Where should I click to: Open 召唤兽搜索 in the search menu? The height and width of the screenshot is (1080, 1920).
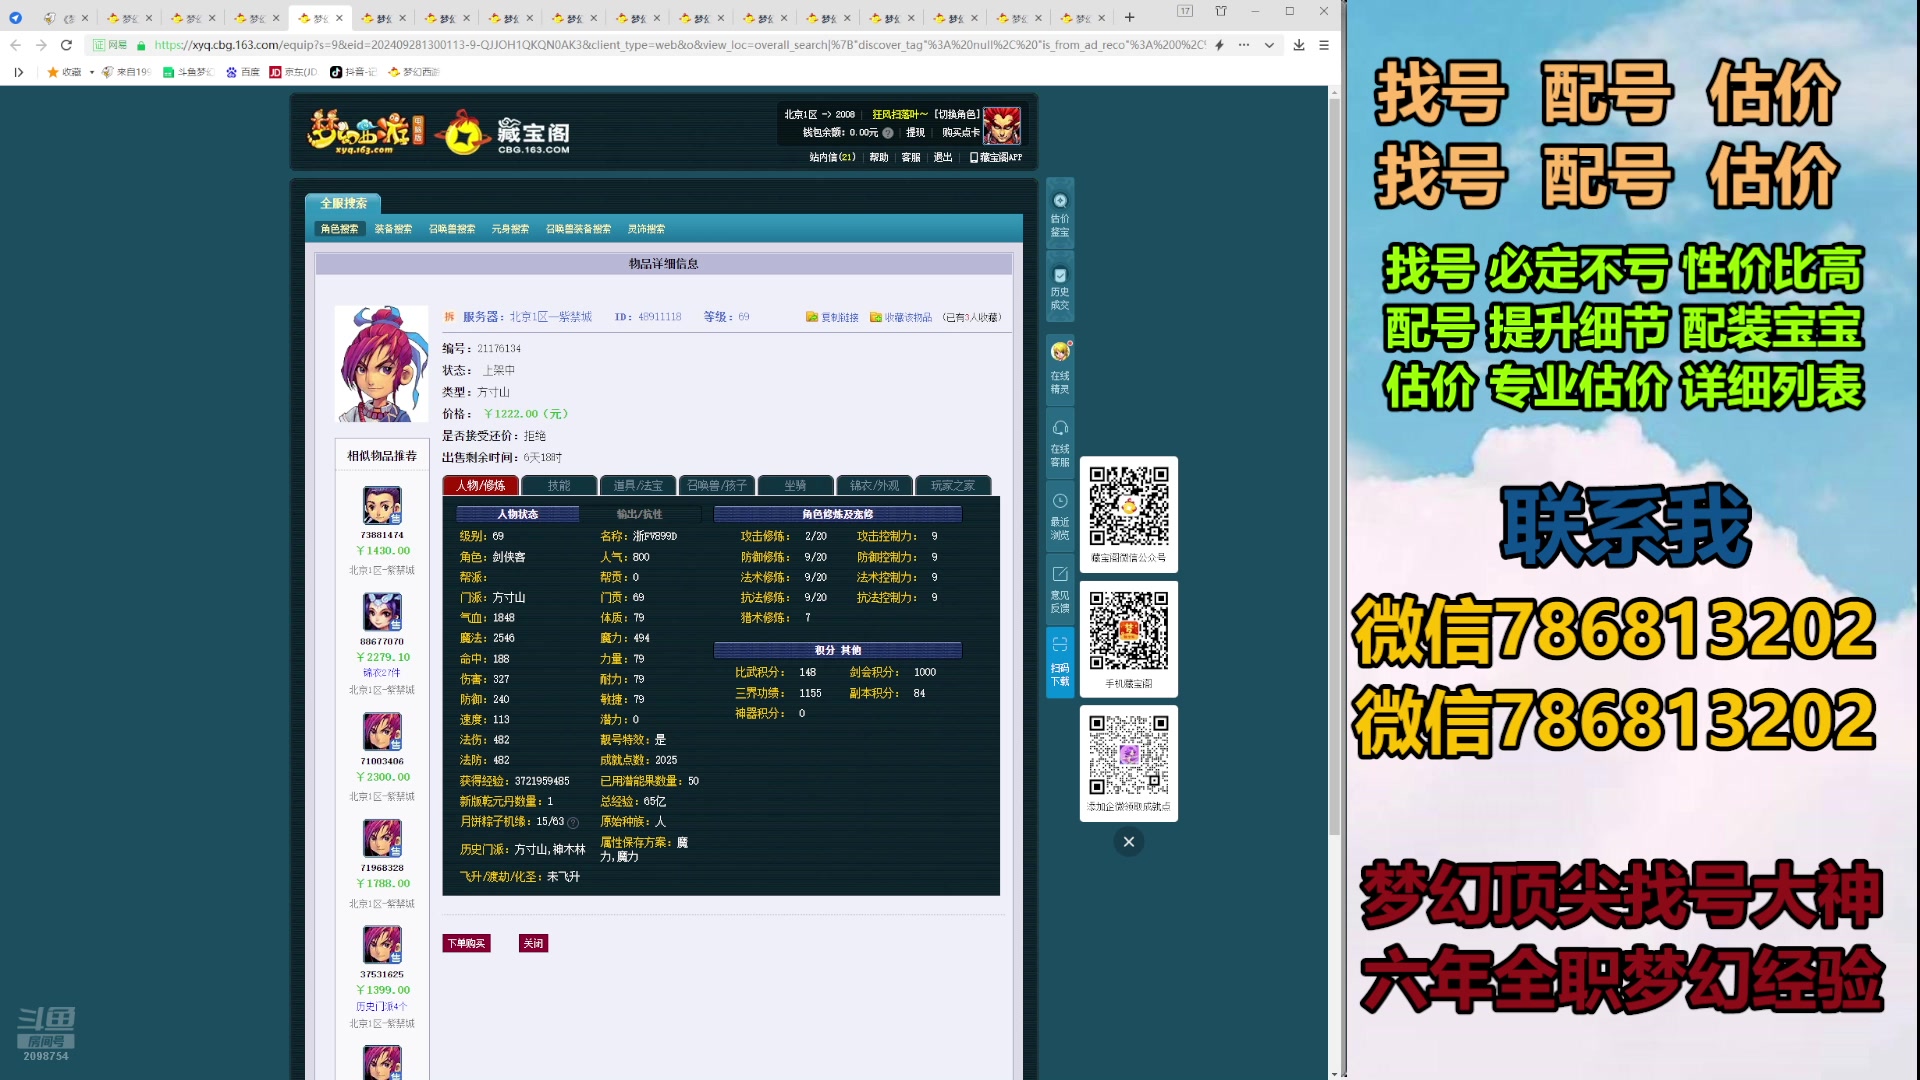click(452, 229)
